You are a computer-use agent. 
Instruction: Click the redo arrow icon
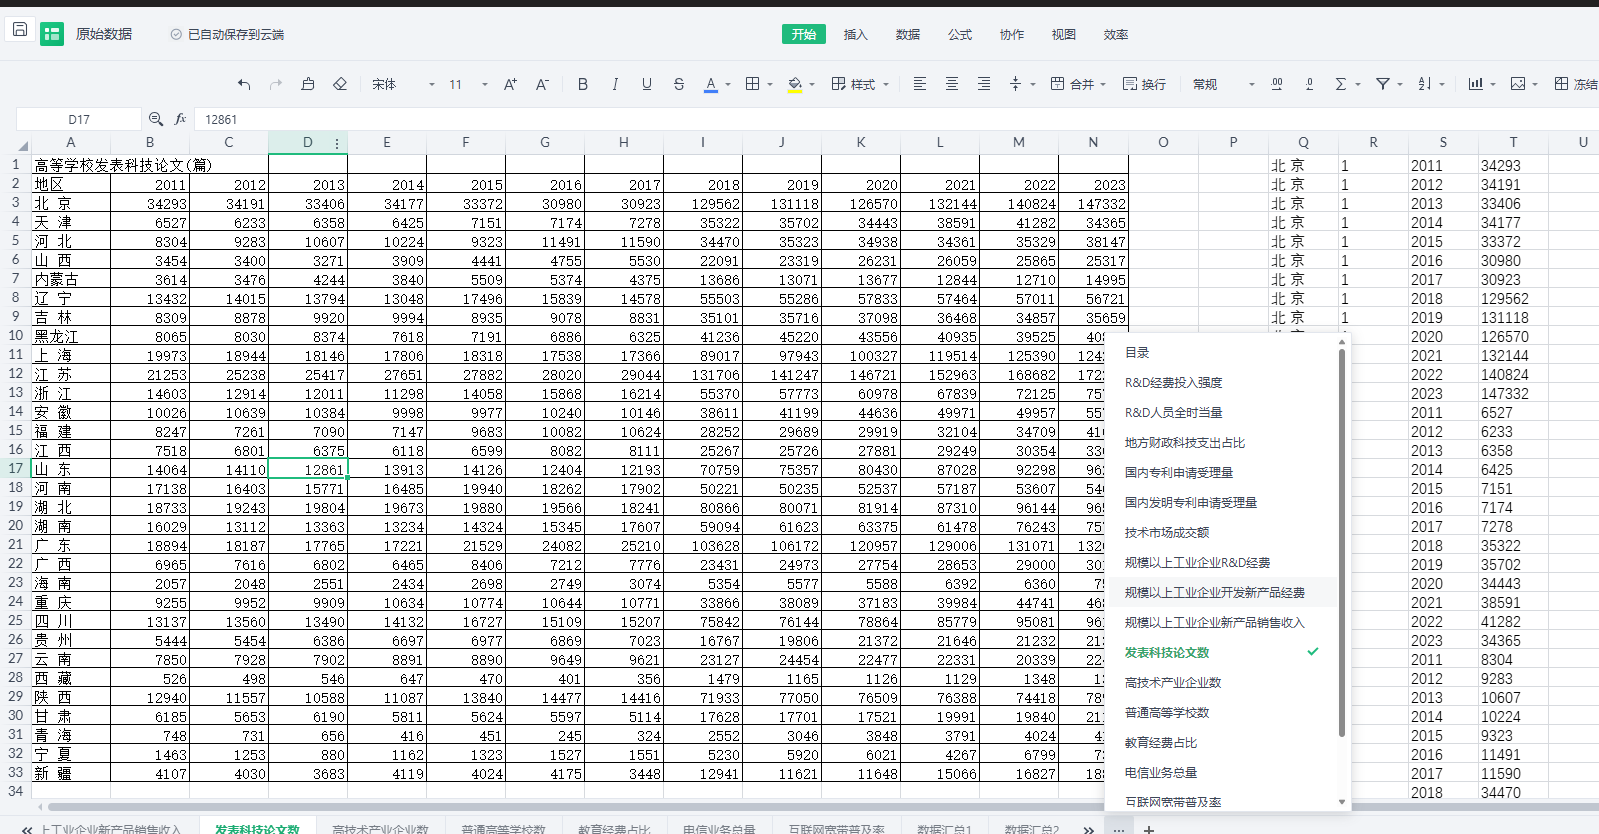click(x=276, y=84)
